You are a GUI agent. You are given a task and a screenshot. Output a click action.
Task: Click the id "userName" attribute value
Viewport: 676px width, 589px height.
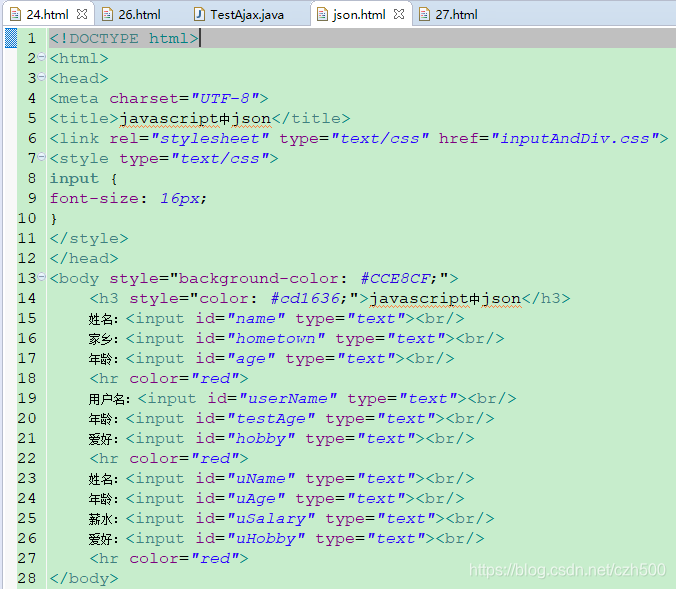288,398
